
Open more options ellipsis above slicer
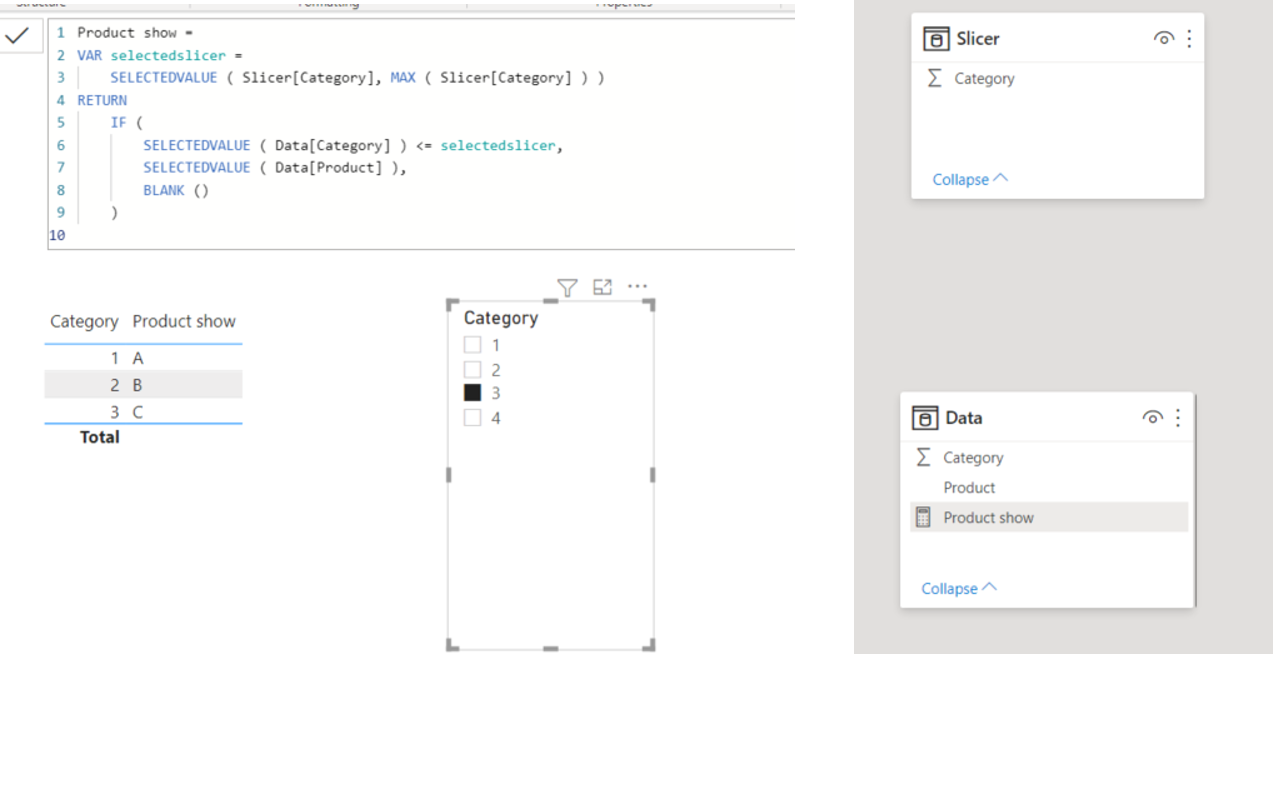tap(637, 286)
